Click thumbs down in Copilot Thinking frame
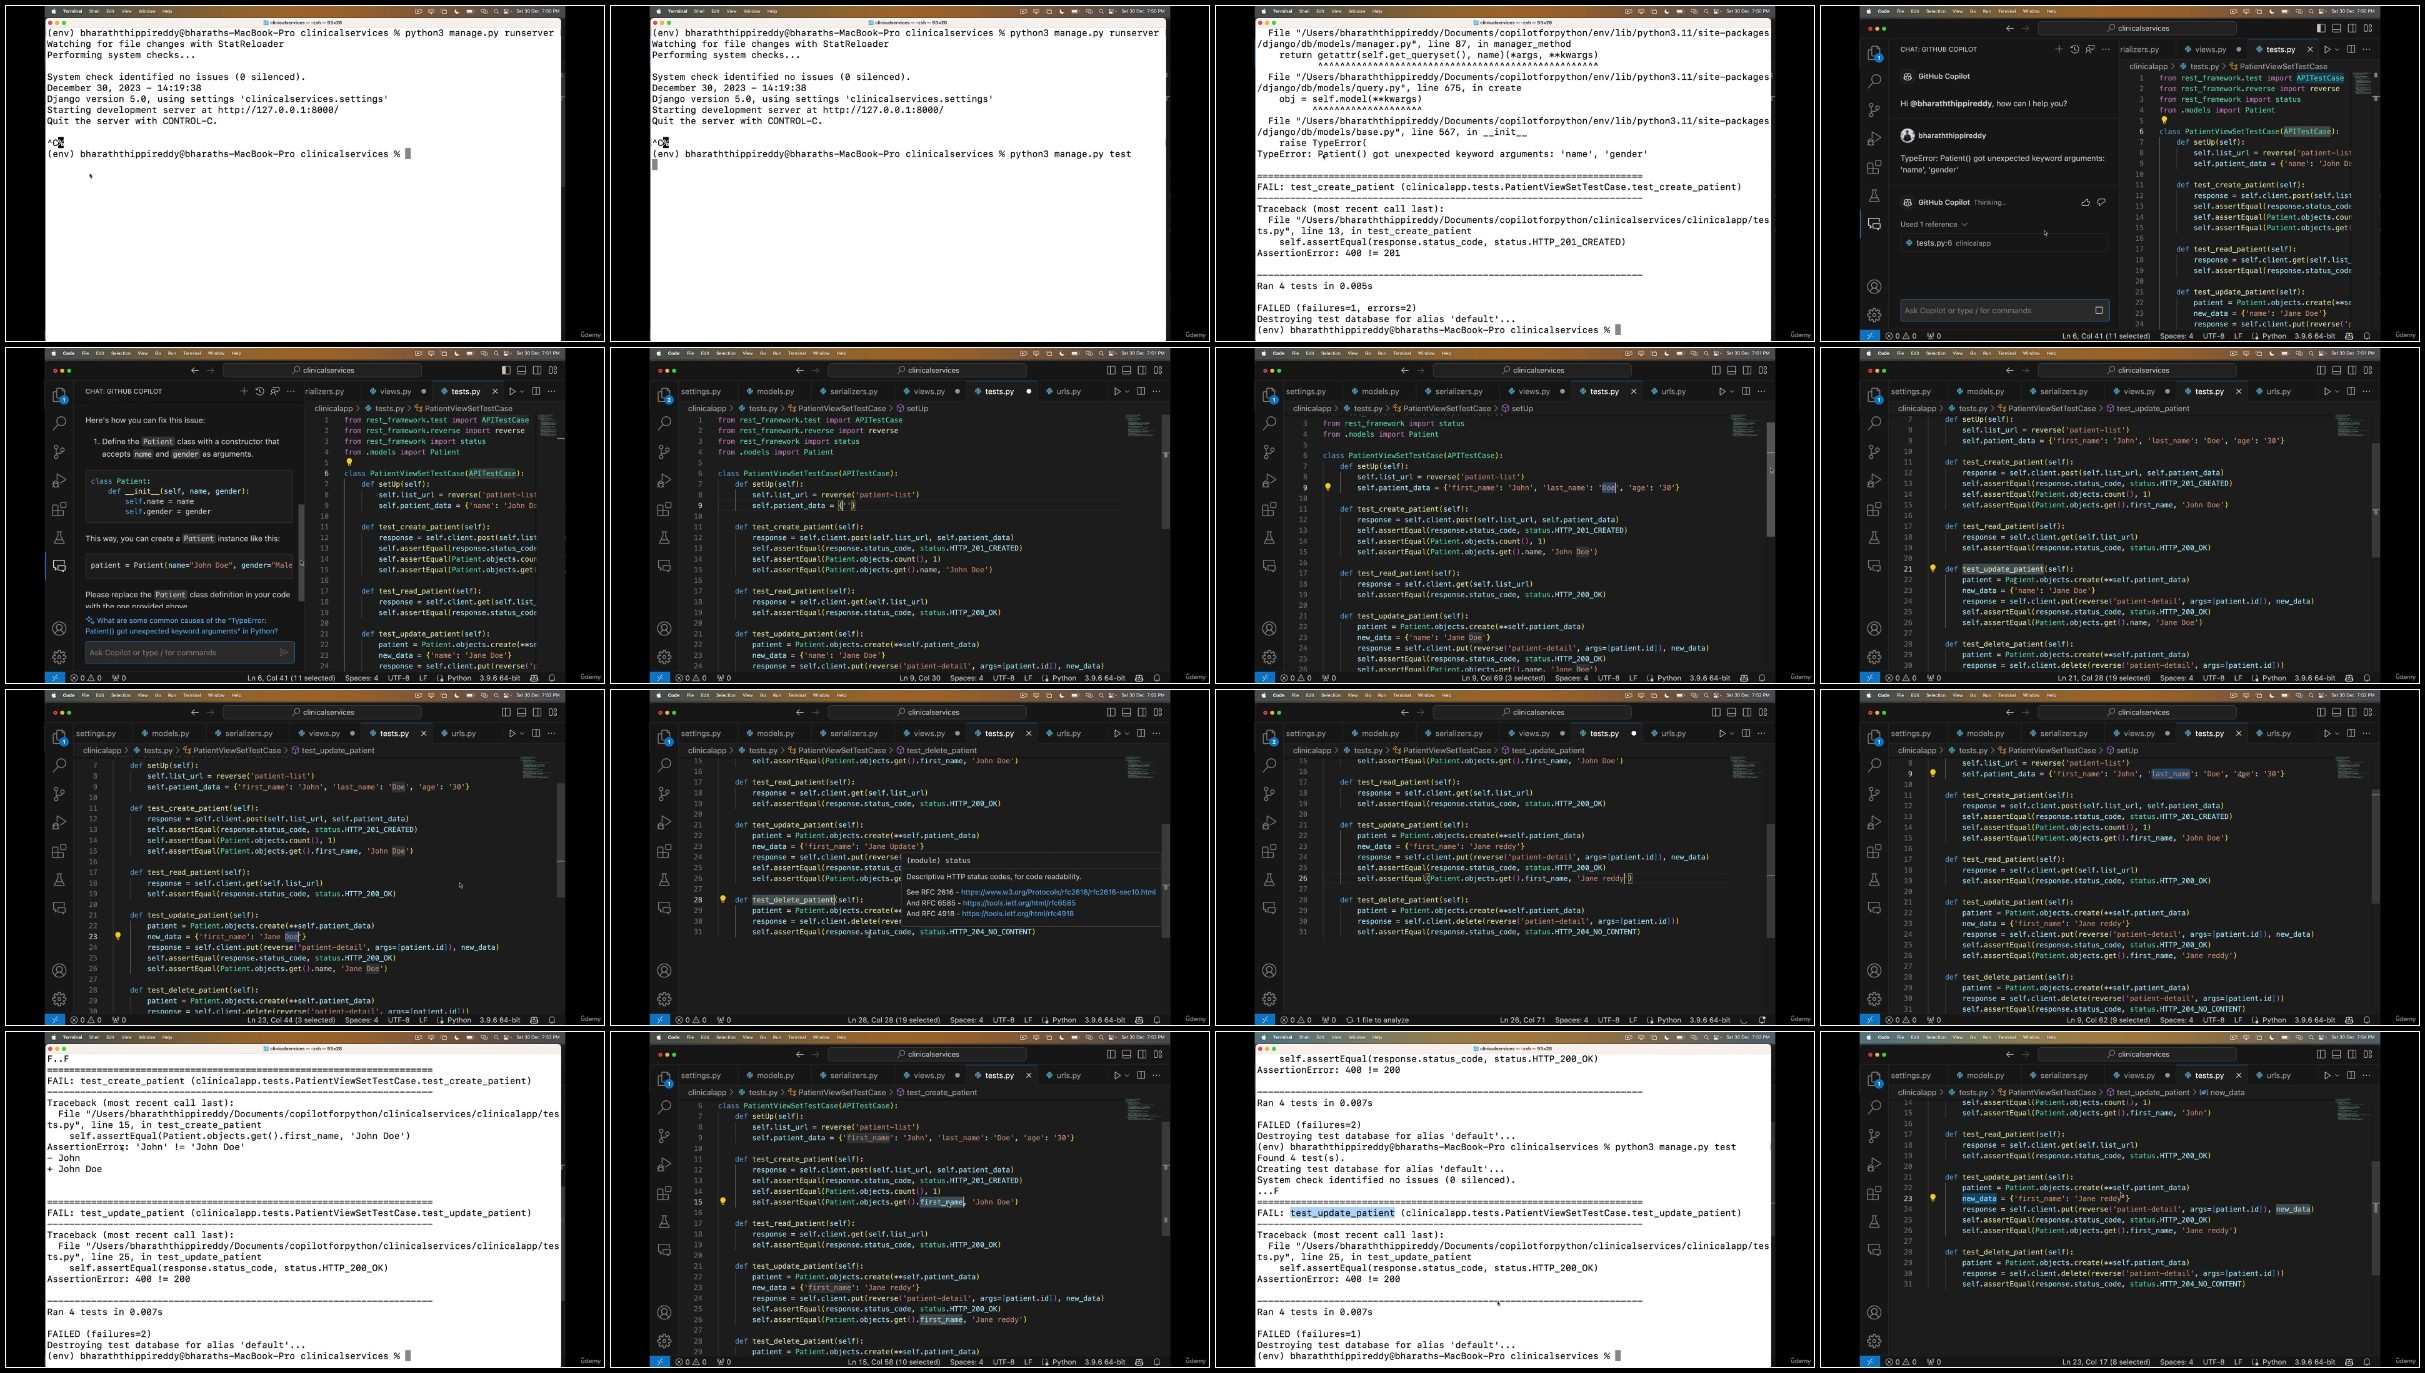 [2101, 202]
